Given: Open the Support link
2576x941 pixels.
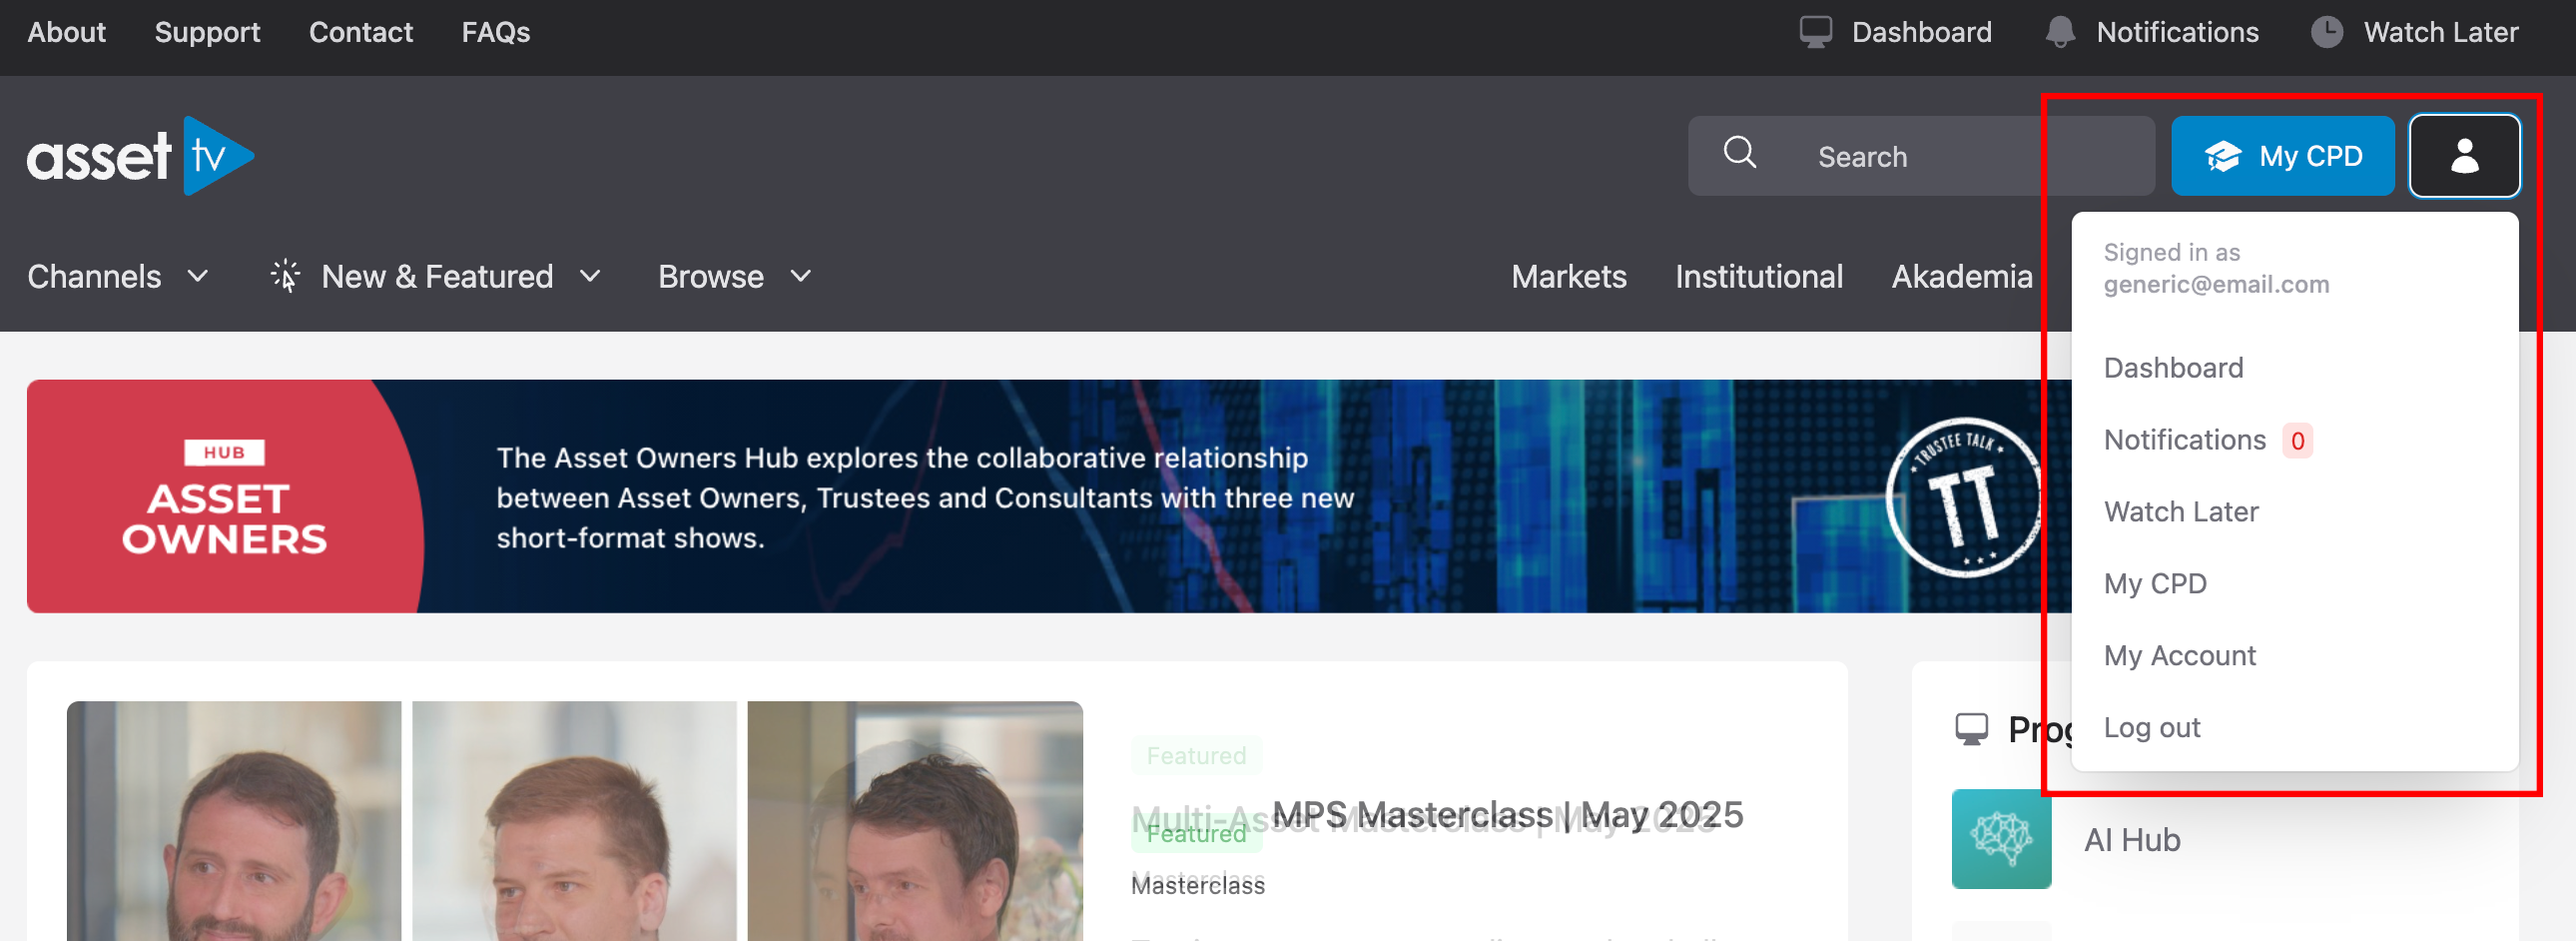Looking at the screenshot, I should 207,32.
